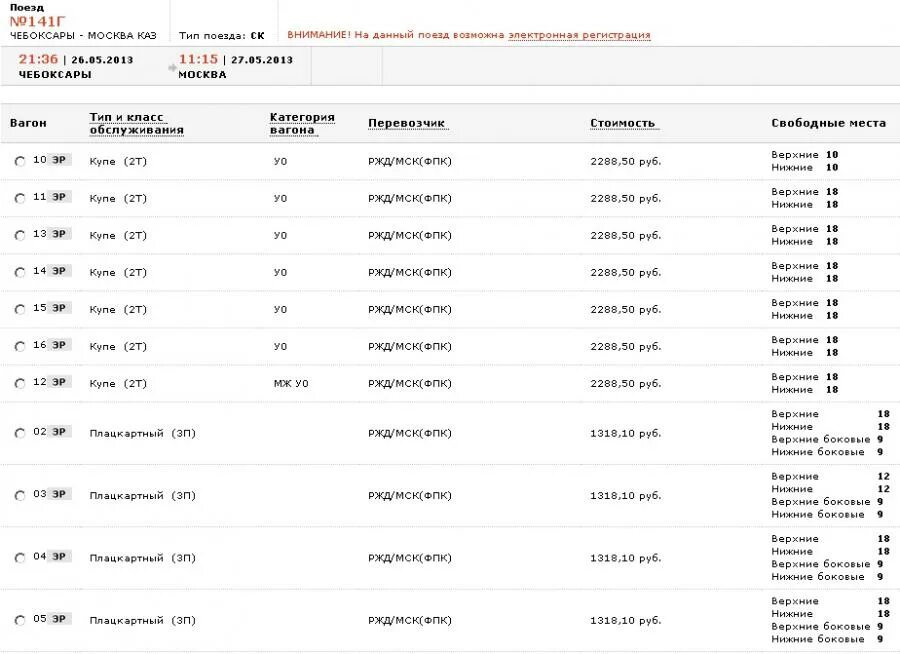The width and height of the screenshot is (900, 654).
Task: Select radio button for wagon 13
Action: [x=20, y=235]
